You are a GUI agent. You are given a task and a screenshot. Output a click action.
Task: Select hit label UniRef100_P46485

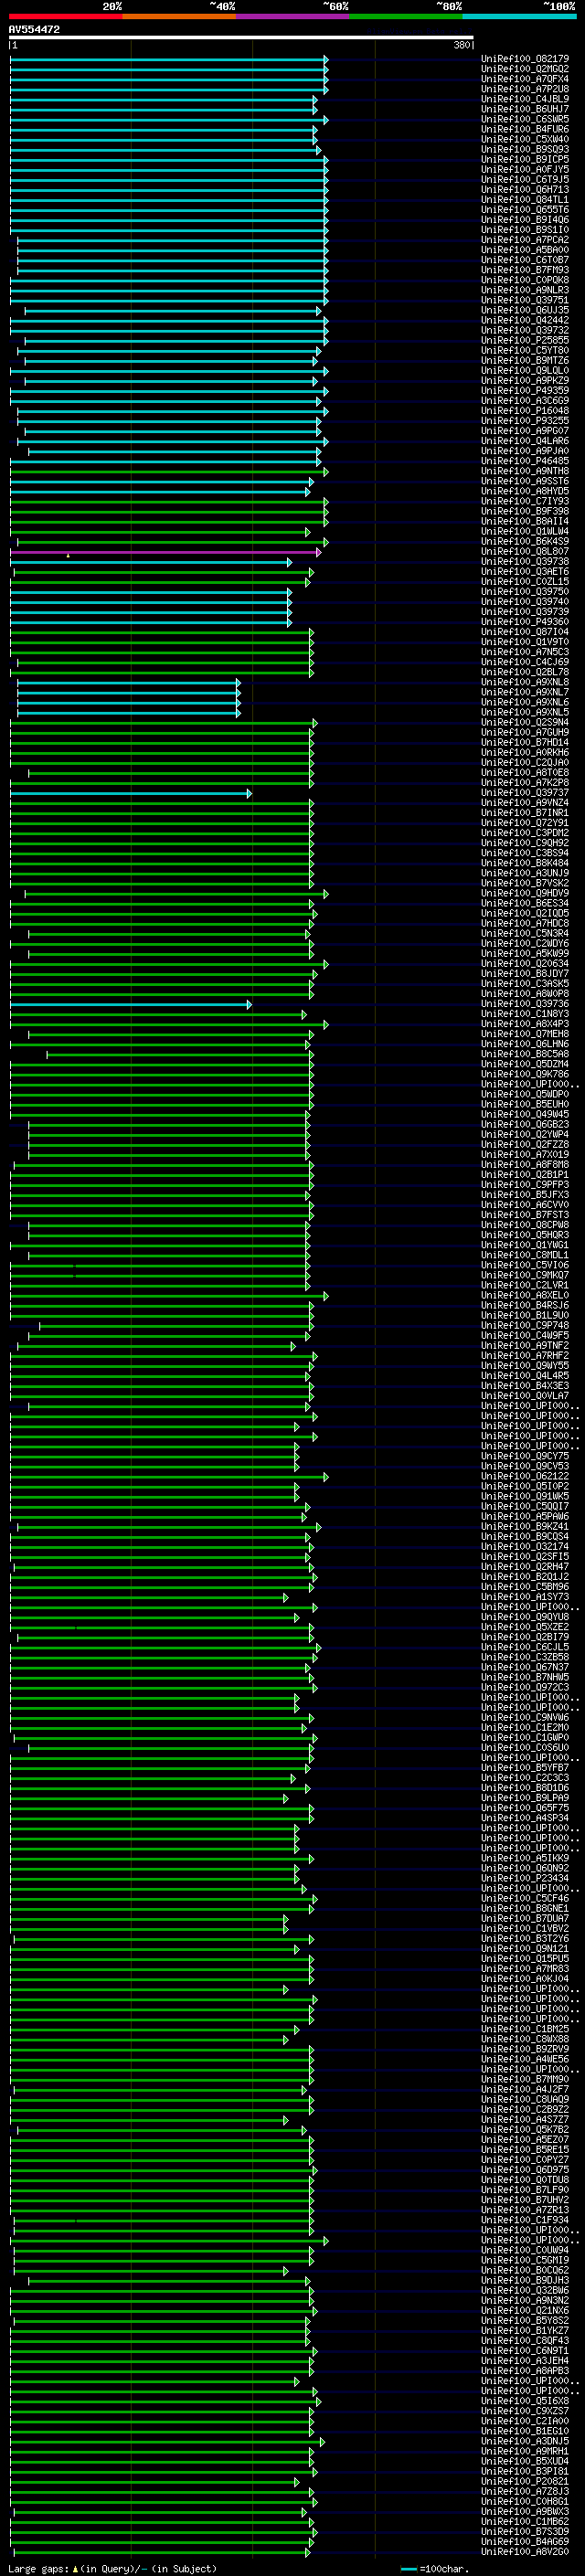(x=525, y=461)
